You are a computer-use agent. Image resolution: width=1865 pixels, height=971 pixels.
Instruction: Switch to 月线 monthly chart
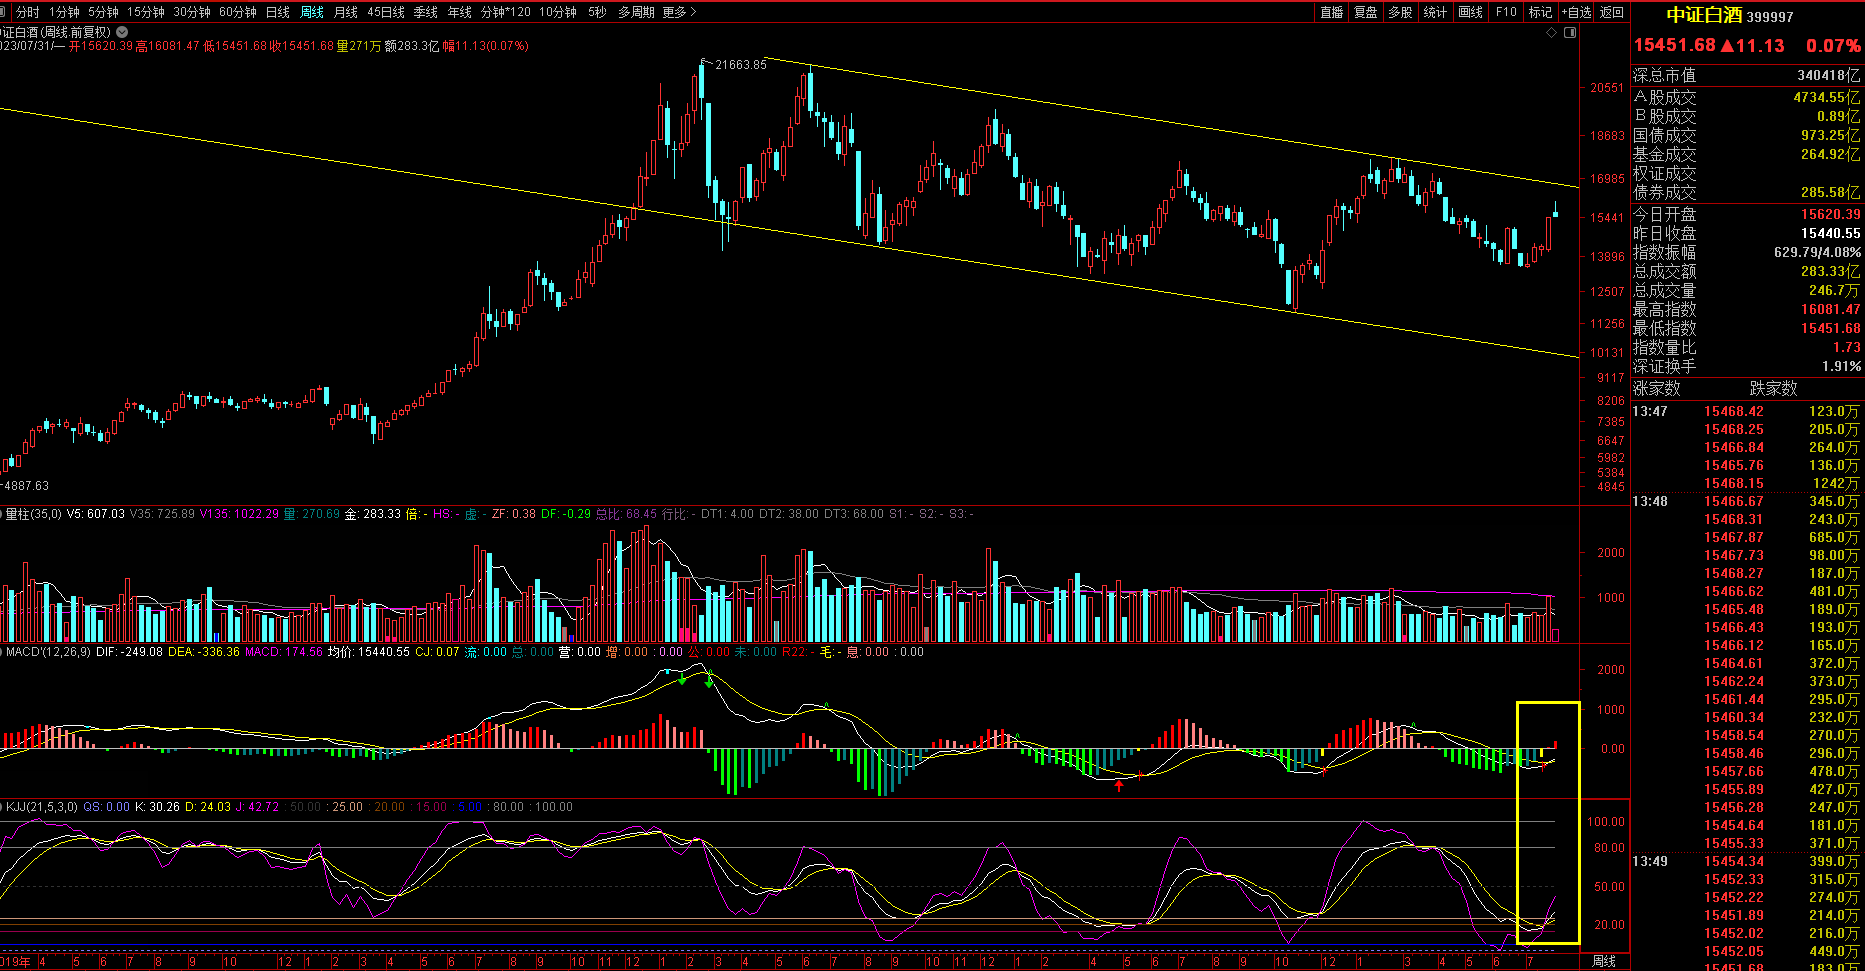point(346,12)
